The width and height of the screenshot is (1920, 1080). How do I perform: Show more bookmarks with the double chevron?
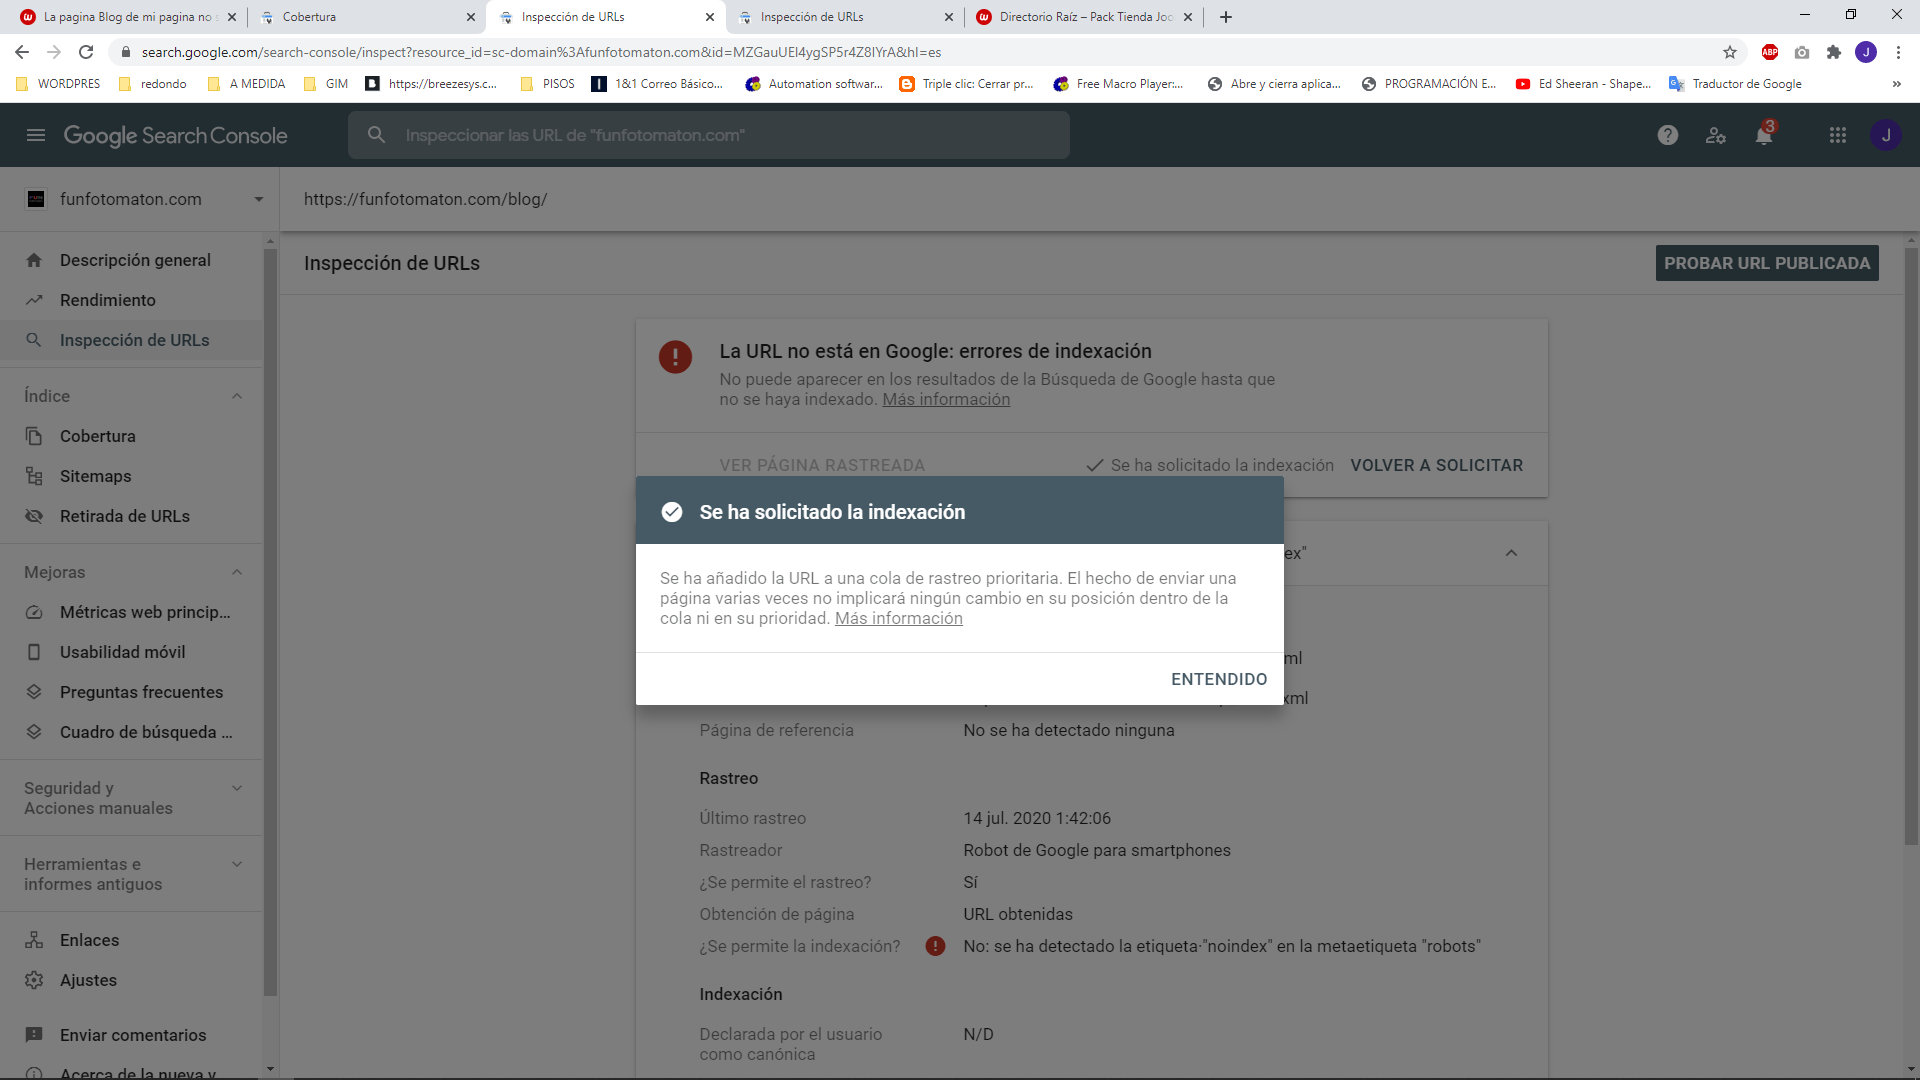pyautogui.click(x=1896, y=84)
